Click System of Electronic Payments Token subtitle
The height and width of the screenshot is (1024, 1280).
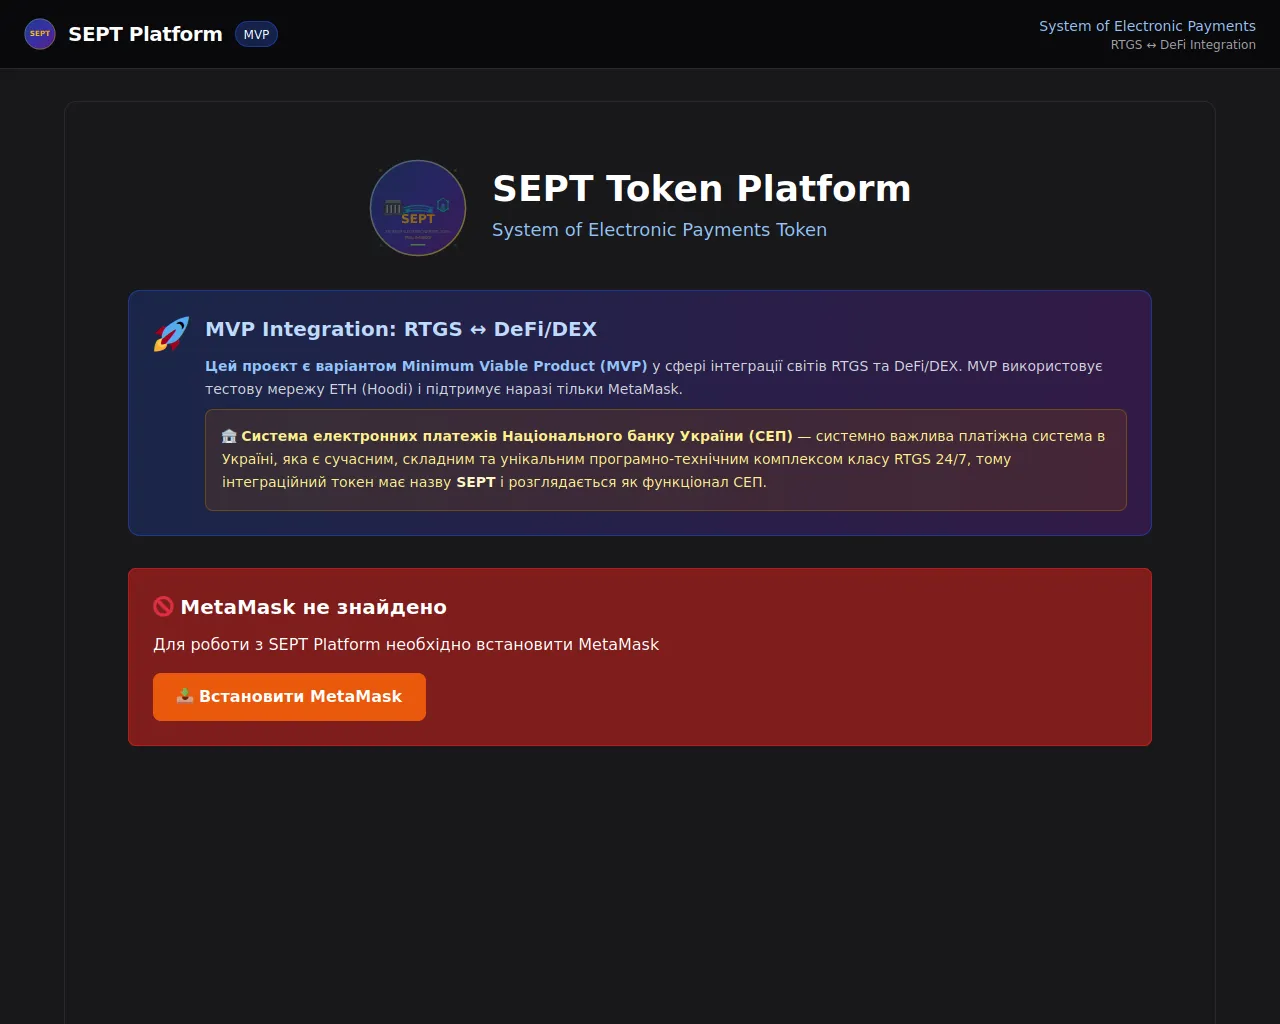tap(659, 230)
